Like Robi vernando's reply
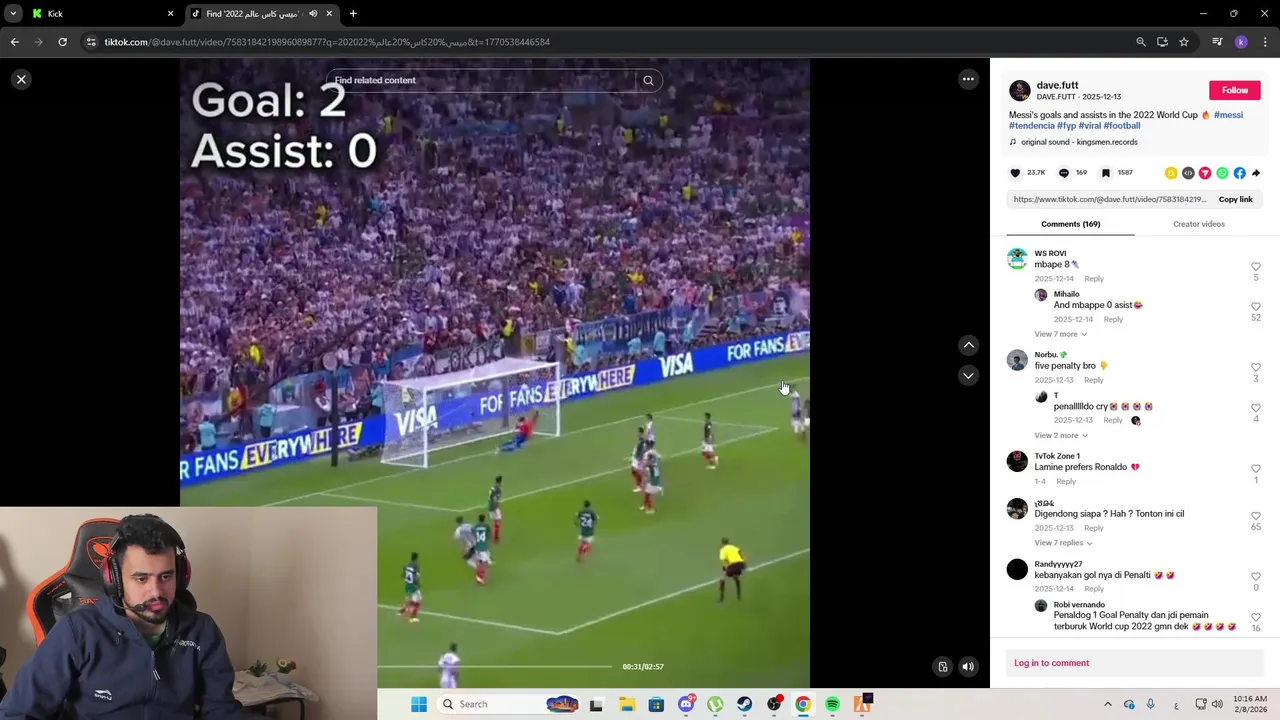Image resolution: width=1280 pixels, height=720 pixels. [1256, 617]
